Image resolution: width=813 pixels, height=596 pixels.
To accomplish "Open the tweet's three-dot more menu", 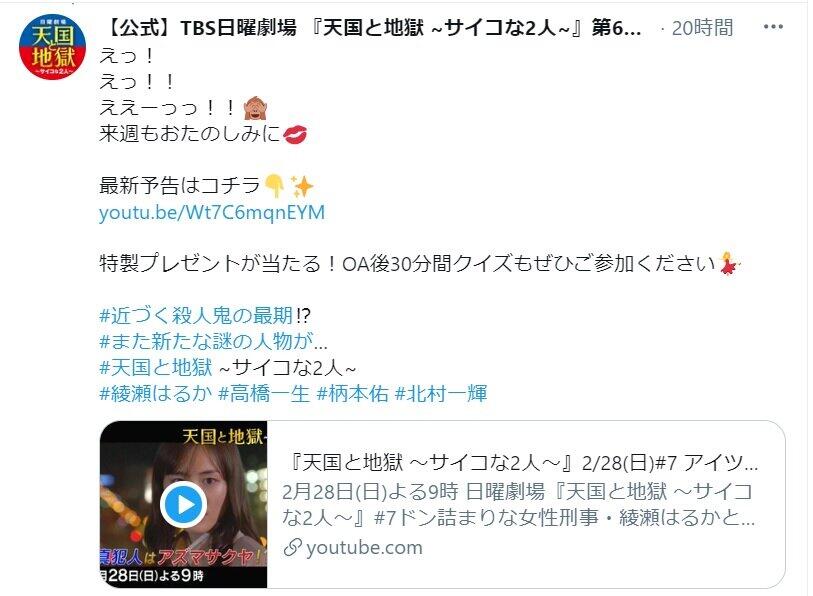I will pyautogui.click(x=773, y=27).
